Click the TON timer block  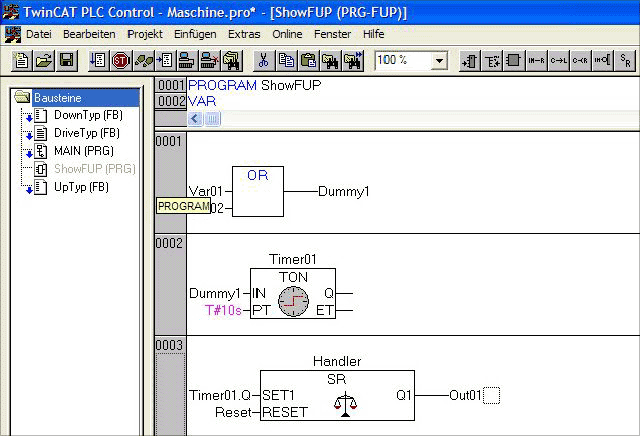293,293
